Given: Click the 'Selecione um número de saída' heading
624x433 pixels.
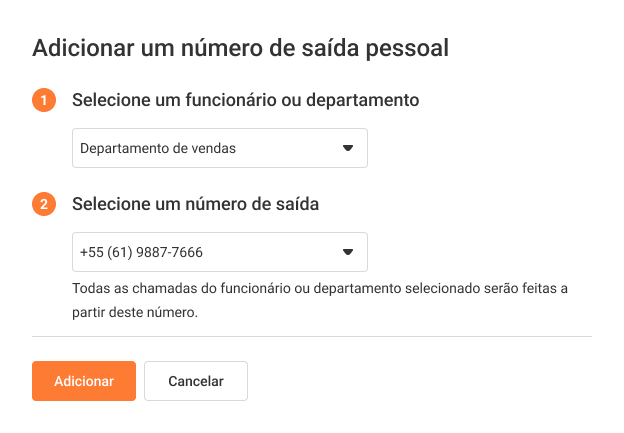Looking at the screenshot, I should [195, 204].
